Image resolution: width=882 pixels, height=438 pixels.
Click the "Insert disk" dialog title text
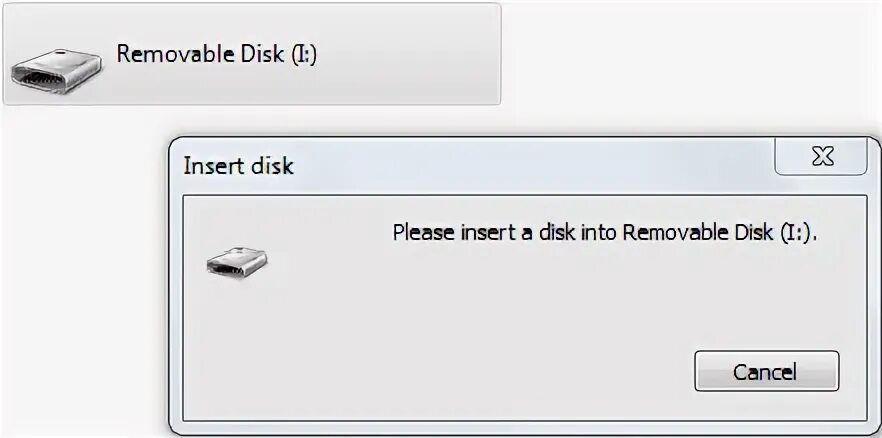(x=238, y=166)
